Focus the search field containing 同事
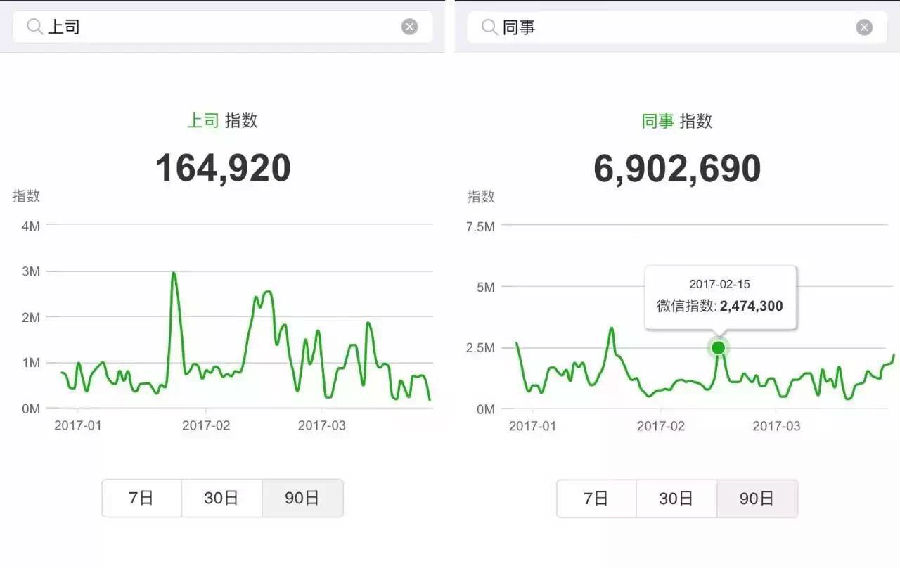Image resolution: width=900 pixels, height=568 pixels. (x=675, y=28)
